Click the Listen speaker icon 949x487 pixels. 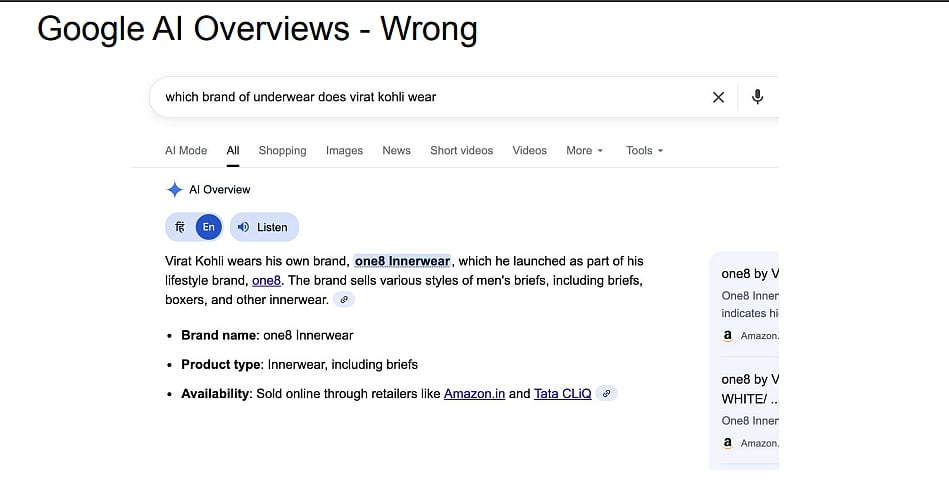click(244, 227)
